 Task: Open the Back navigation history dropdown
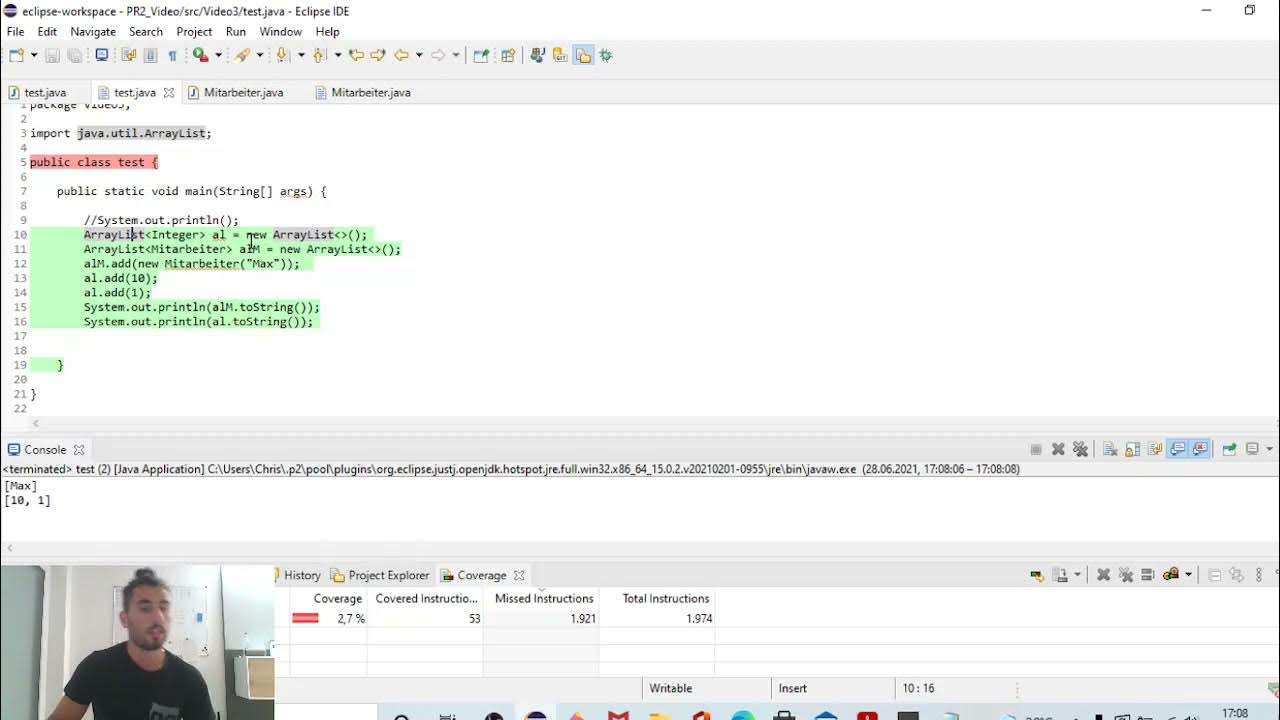(419, 56)
